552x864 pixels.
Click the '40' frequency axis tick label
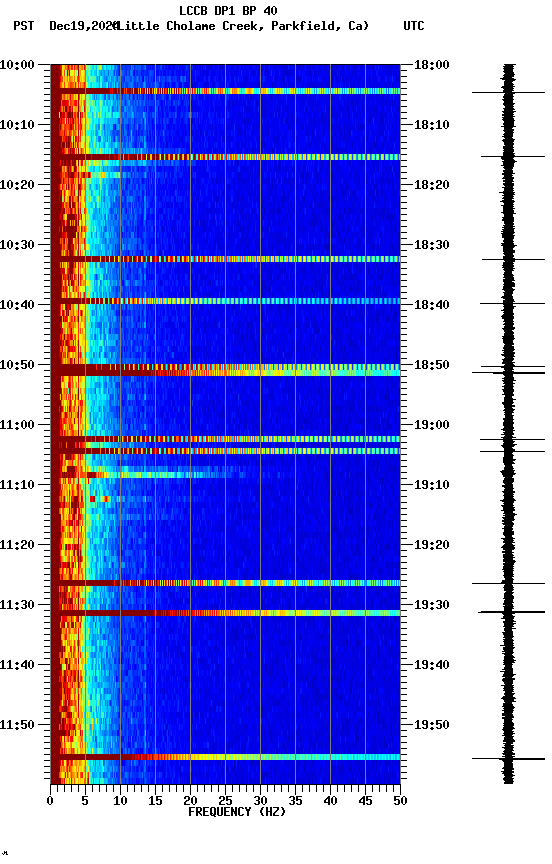(330, 801)
